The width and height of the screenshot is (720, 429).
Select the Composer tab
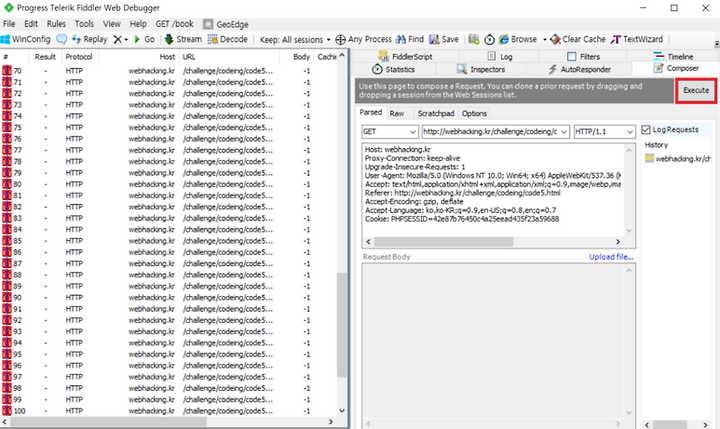676,68
